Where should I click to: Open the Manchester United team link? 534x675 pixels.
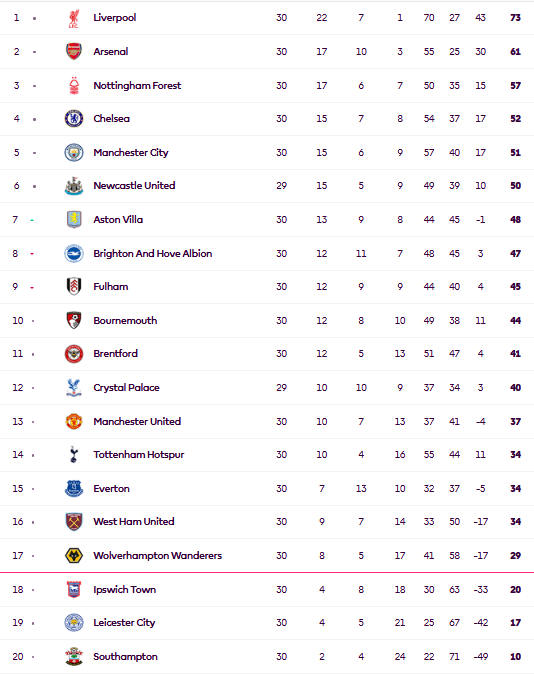point(137,421)
